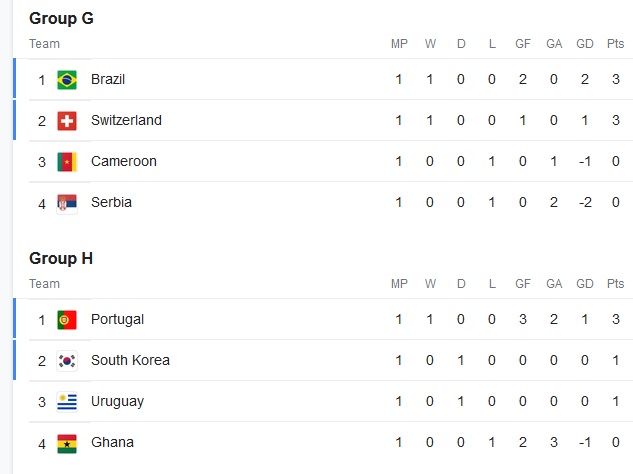The width and height of the screenshot is (633, 474).
Task: Click the GD column header in Group H
Action: 585,284
